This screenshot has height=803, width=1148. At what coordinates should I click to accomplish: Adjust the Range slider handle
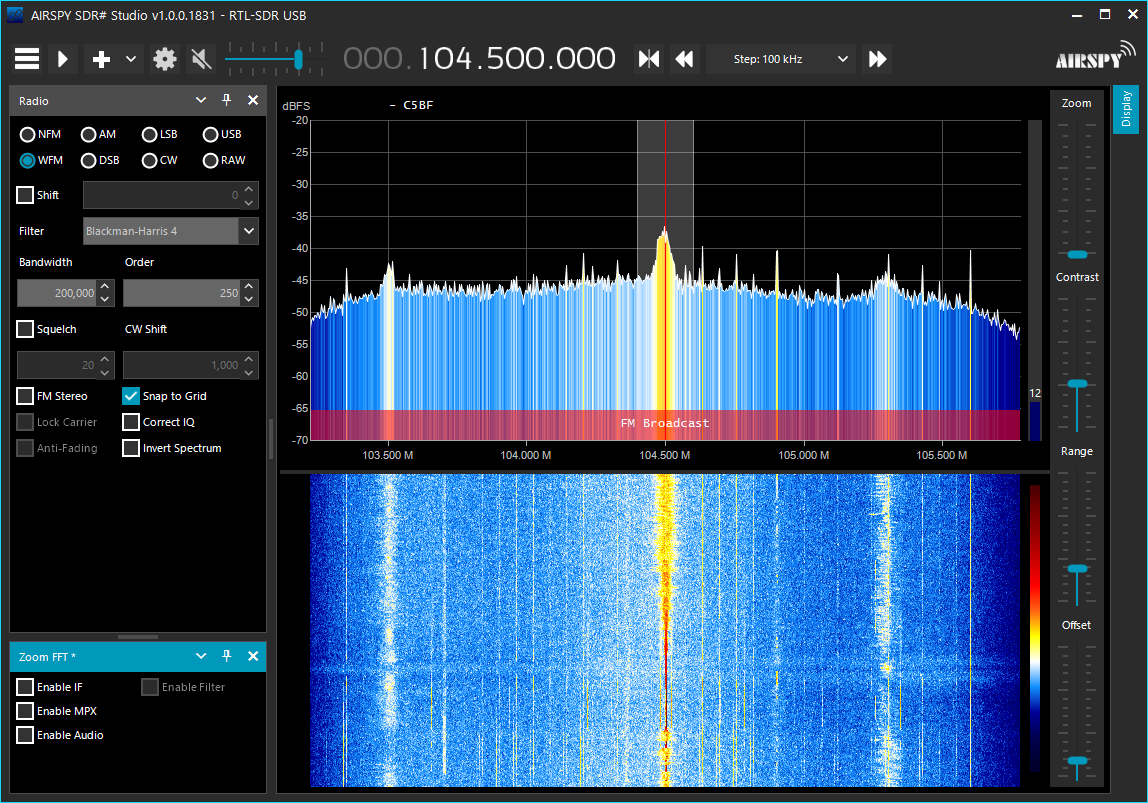[1077, 569]
